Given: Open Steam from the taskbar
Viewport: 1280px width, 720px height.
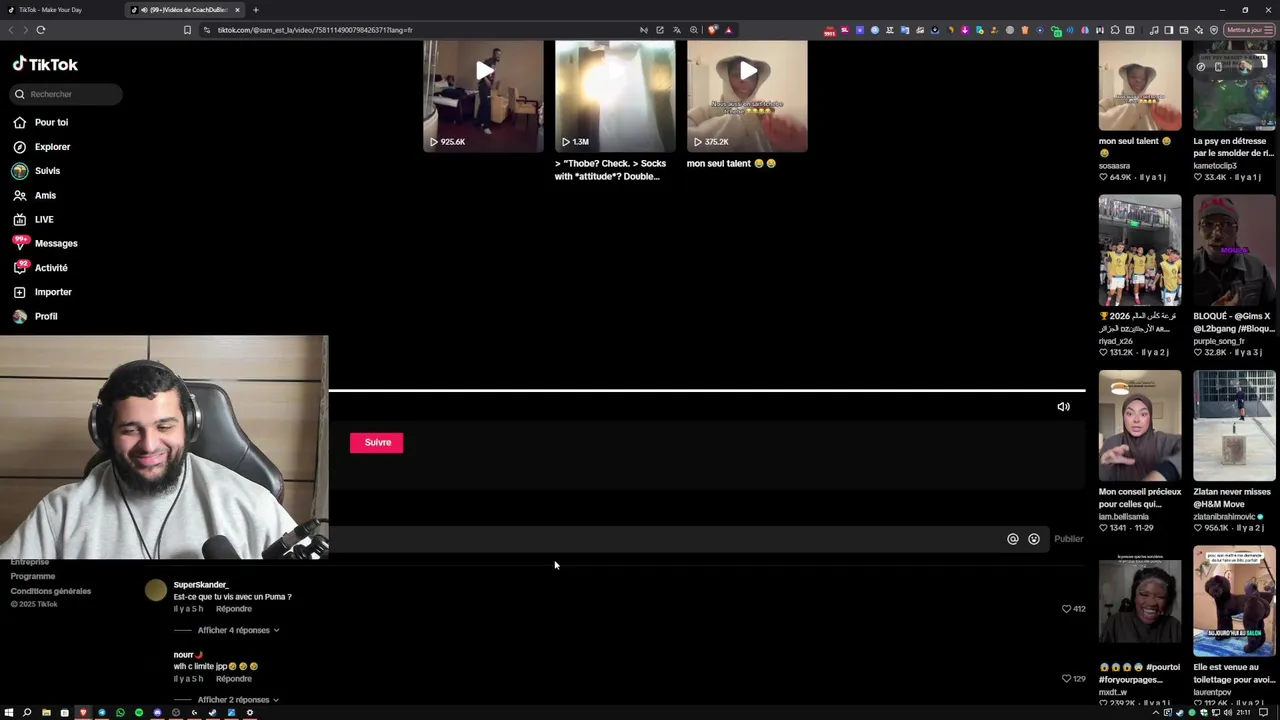Looking at the screenshot, I should (x=213, y=713).
